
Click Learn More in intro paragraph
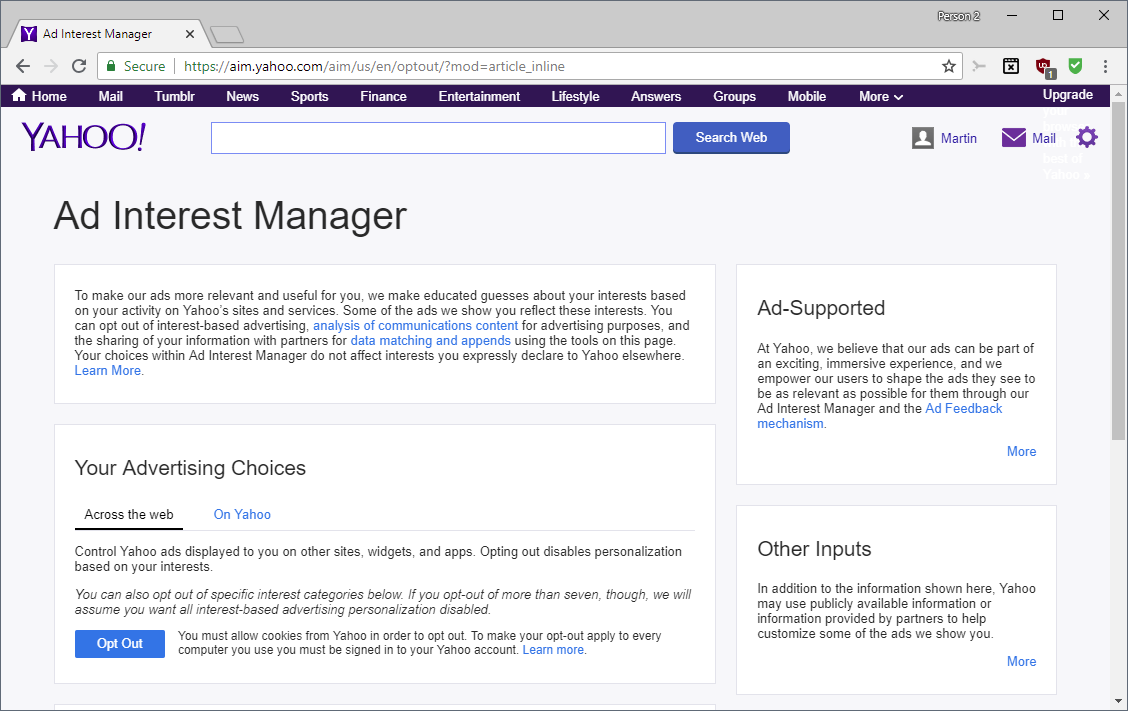pos(108,371)
